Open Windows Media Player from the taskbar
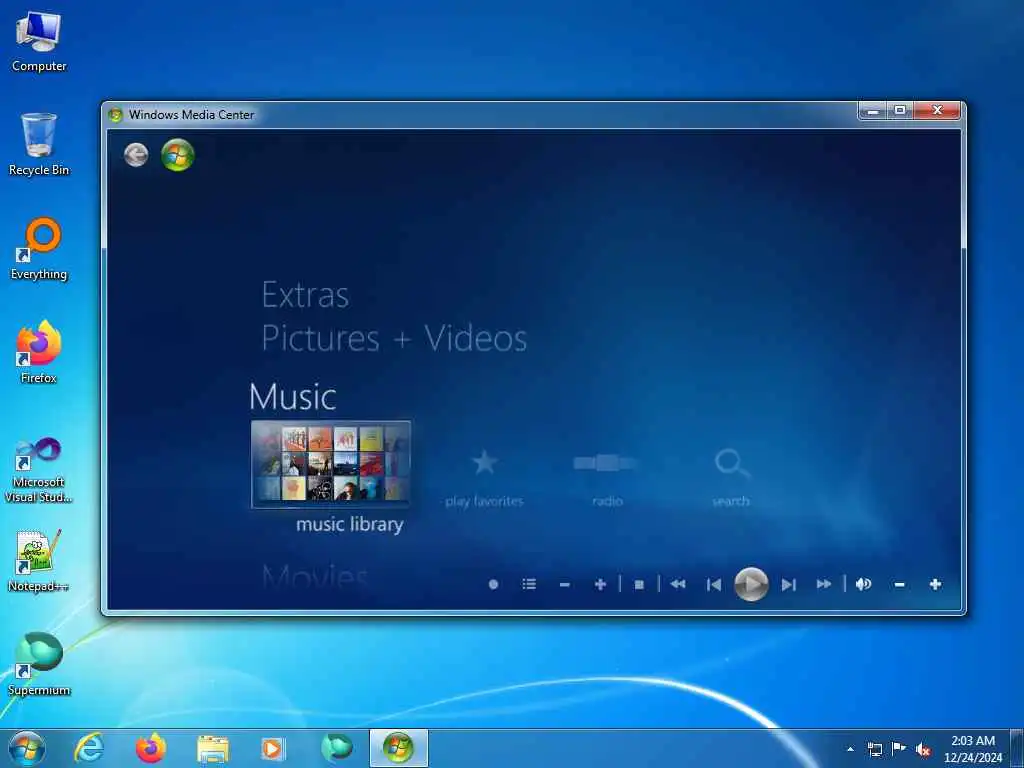Screen dimensions: 1024x768 click(273, 748)
